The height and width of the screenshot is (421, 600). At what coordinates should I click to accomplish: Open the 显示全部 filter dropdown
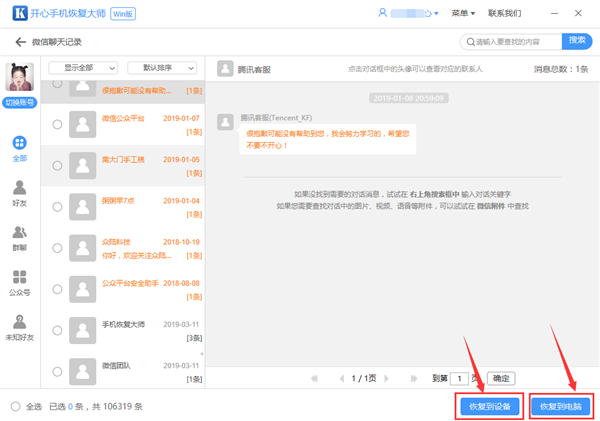point(83,68)
